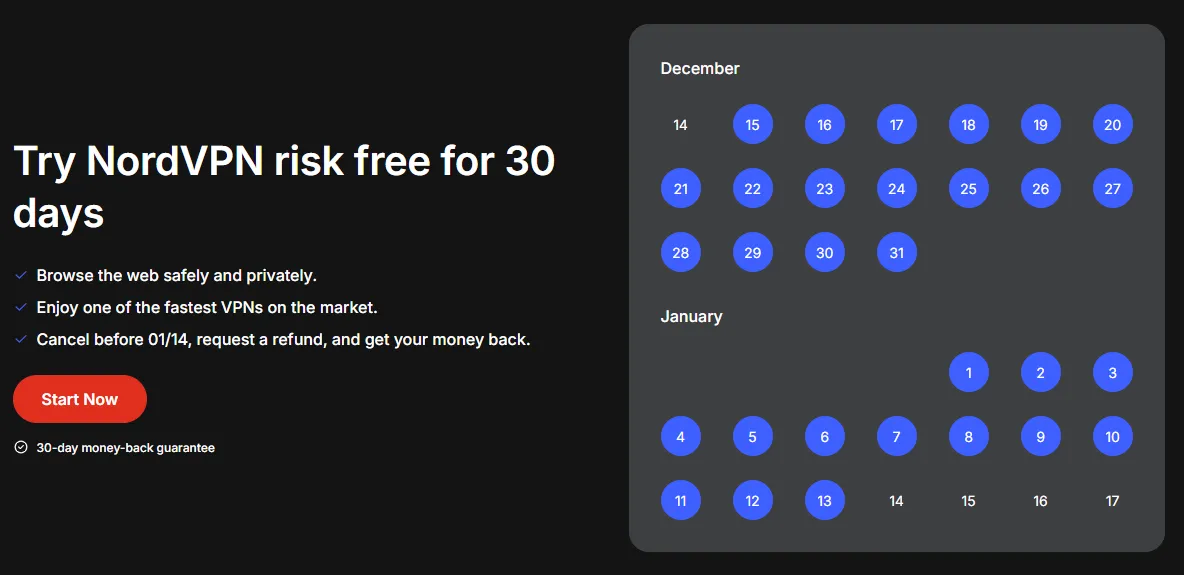Screen dimensions: 1184x575
Task: Click the checkmark beside 'Enjoy one of the fastest VPNs'
Action: [21, 307]
